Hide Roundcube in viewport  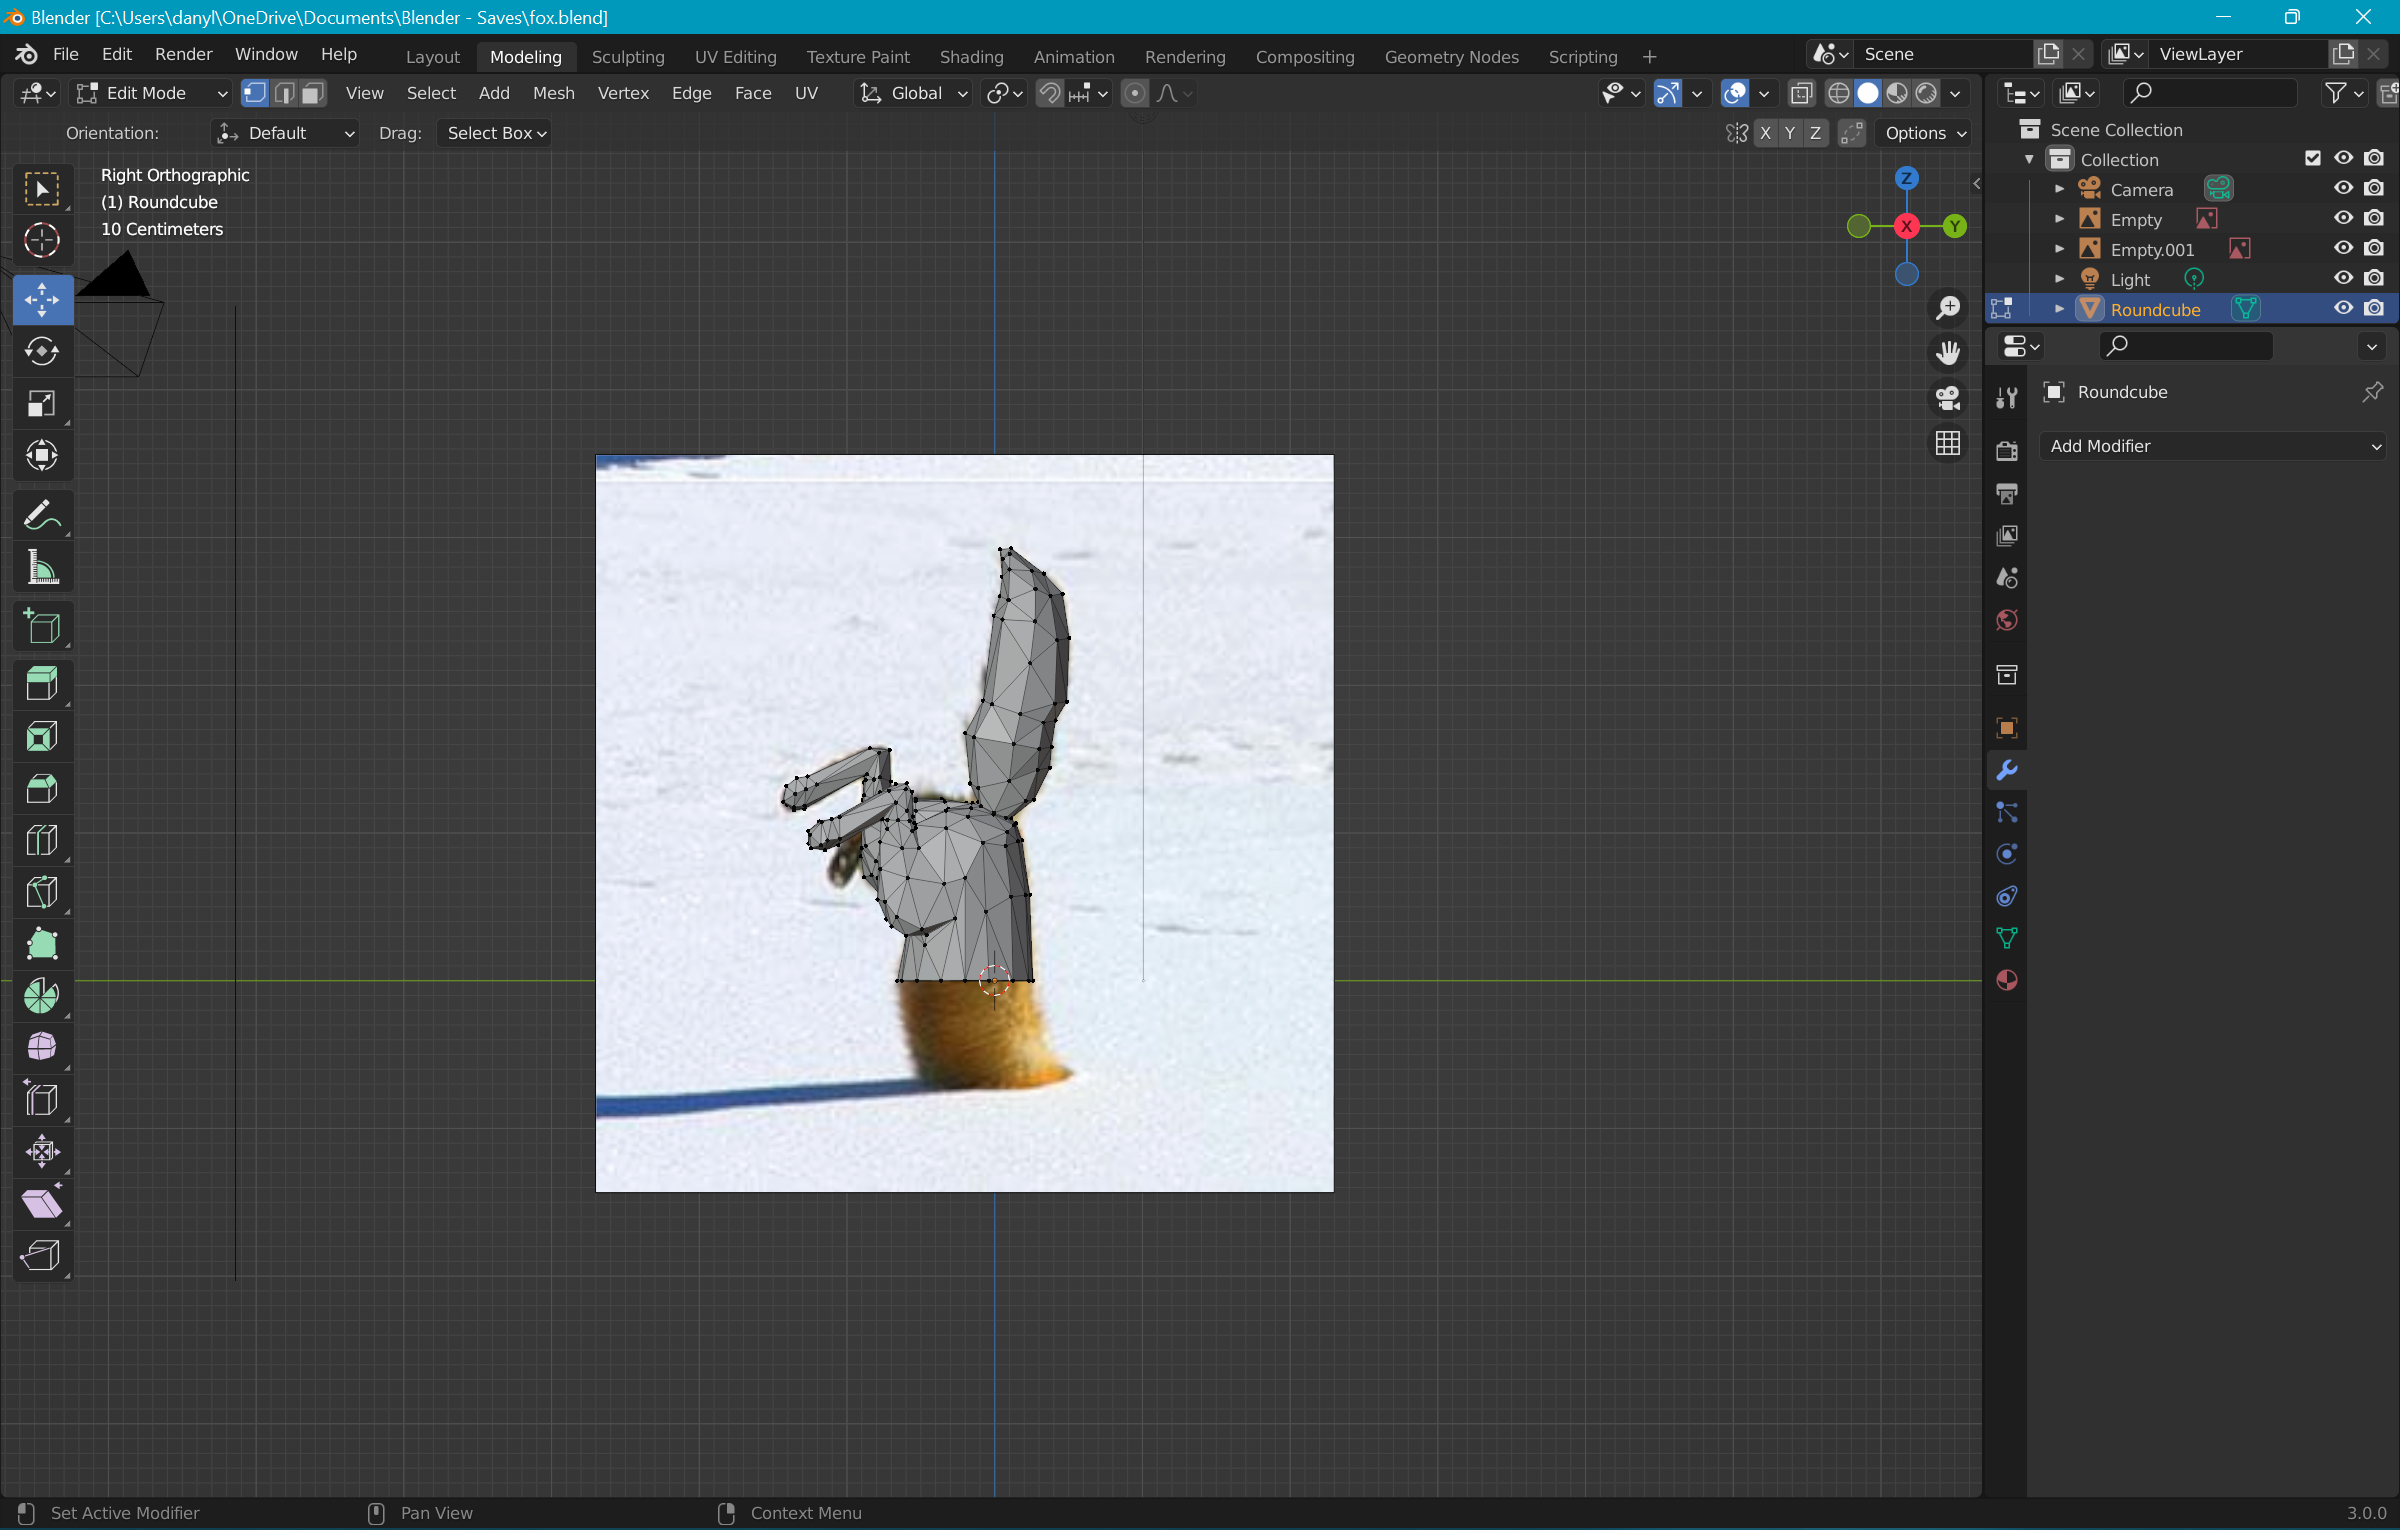[x=2343, y=308]
